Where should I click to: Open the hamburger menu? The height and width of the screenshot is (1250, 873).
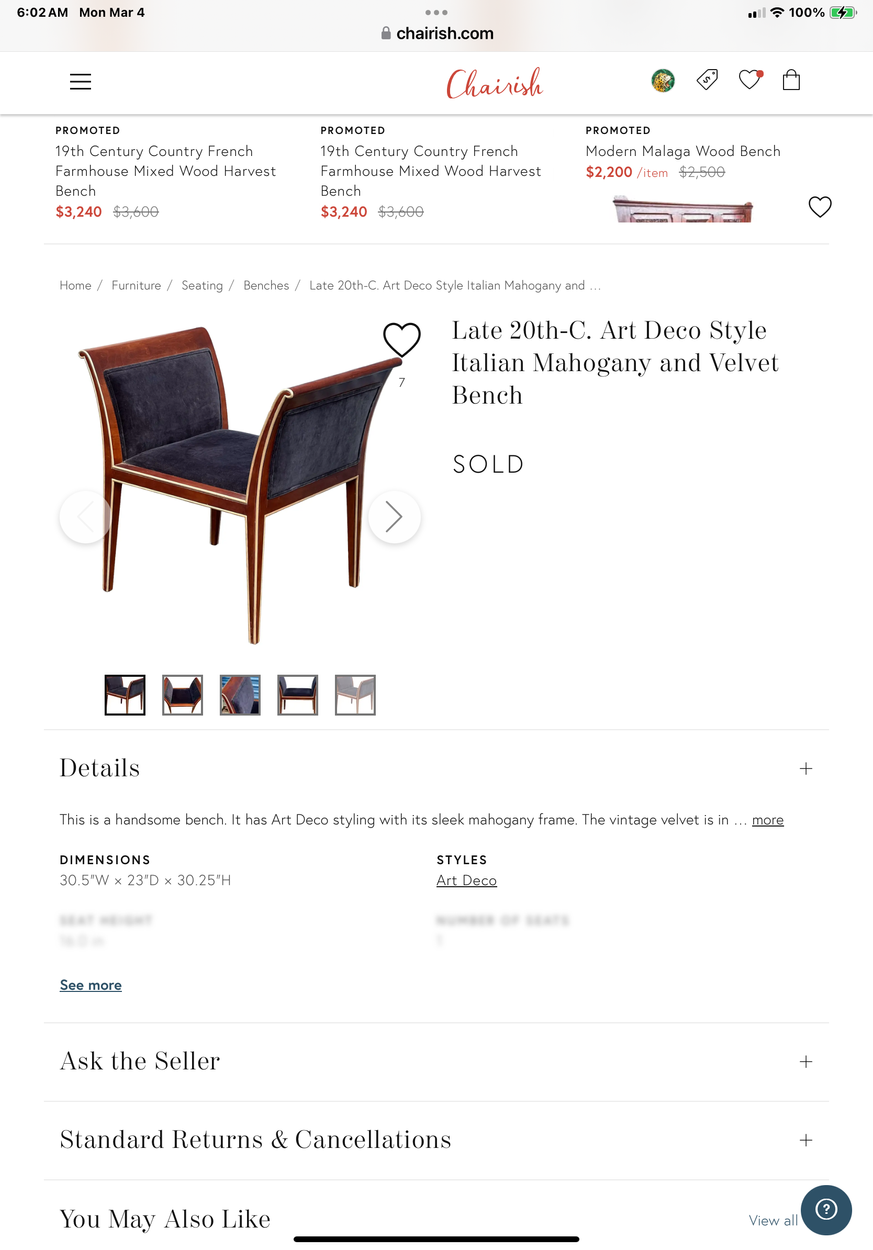click(81, 82)
